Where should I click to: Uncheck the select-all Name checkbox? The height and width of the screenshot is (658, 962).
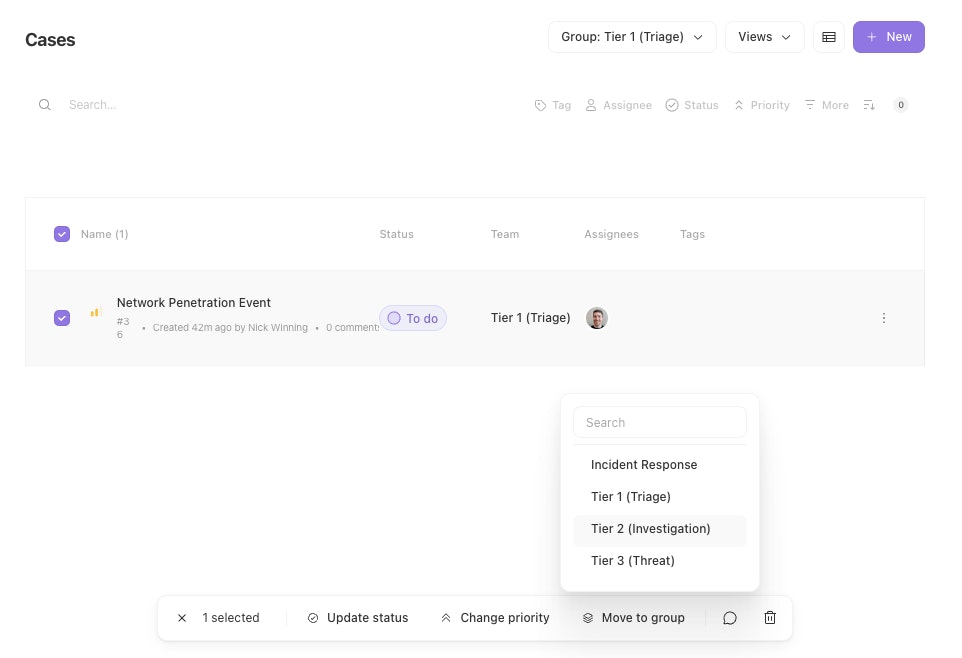tap(62, 234)
